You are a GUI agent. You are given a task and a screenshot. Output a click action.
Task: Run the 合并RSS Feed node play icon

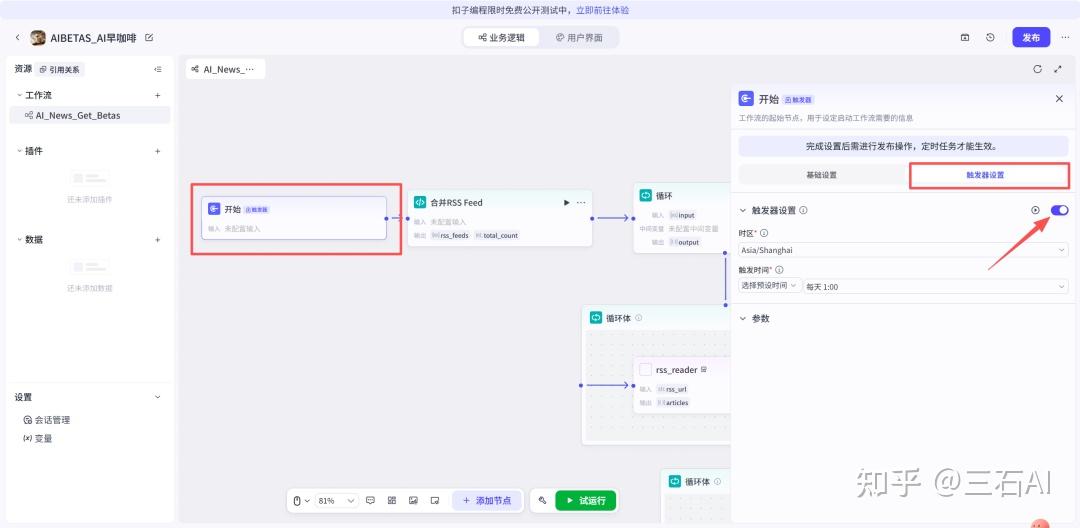tap(567, 202)
